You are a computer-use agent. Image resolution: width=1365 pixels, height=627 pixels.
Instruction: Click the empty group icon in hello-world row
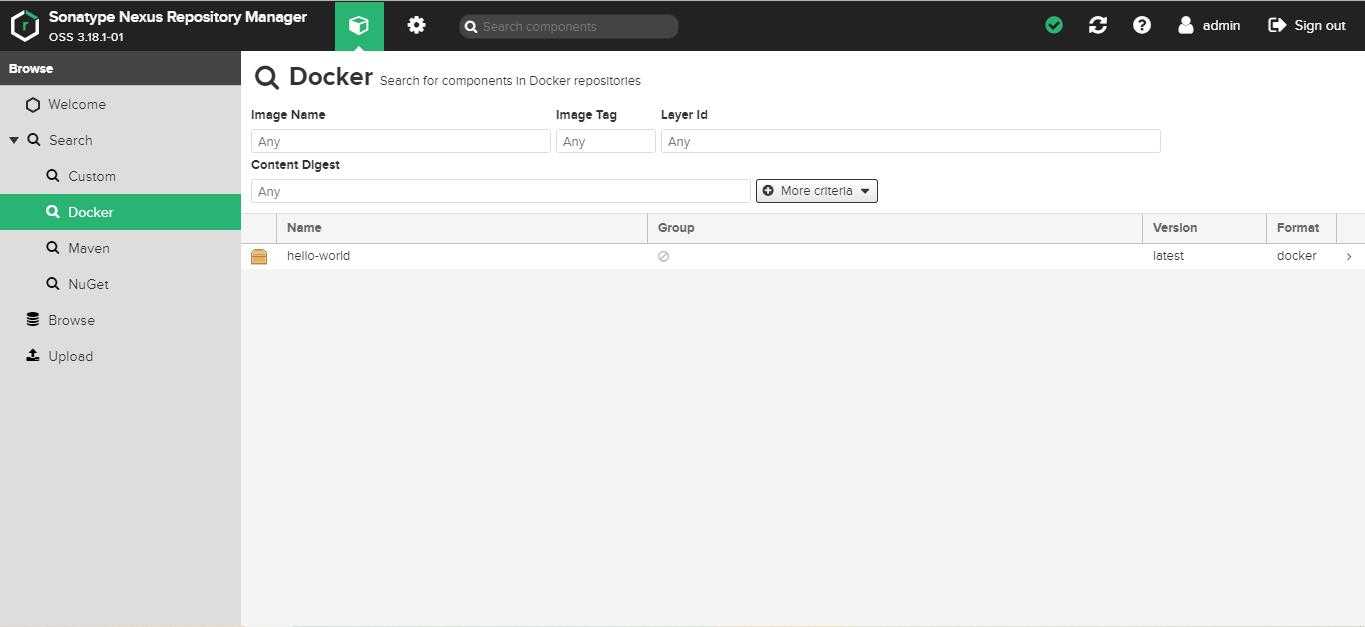(663, 256)
